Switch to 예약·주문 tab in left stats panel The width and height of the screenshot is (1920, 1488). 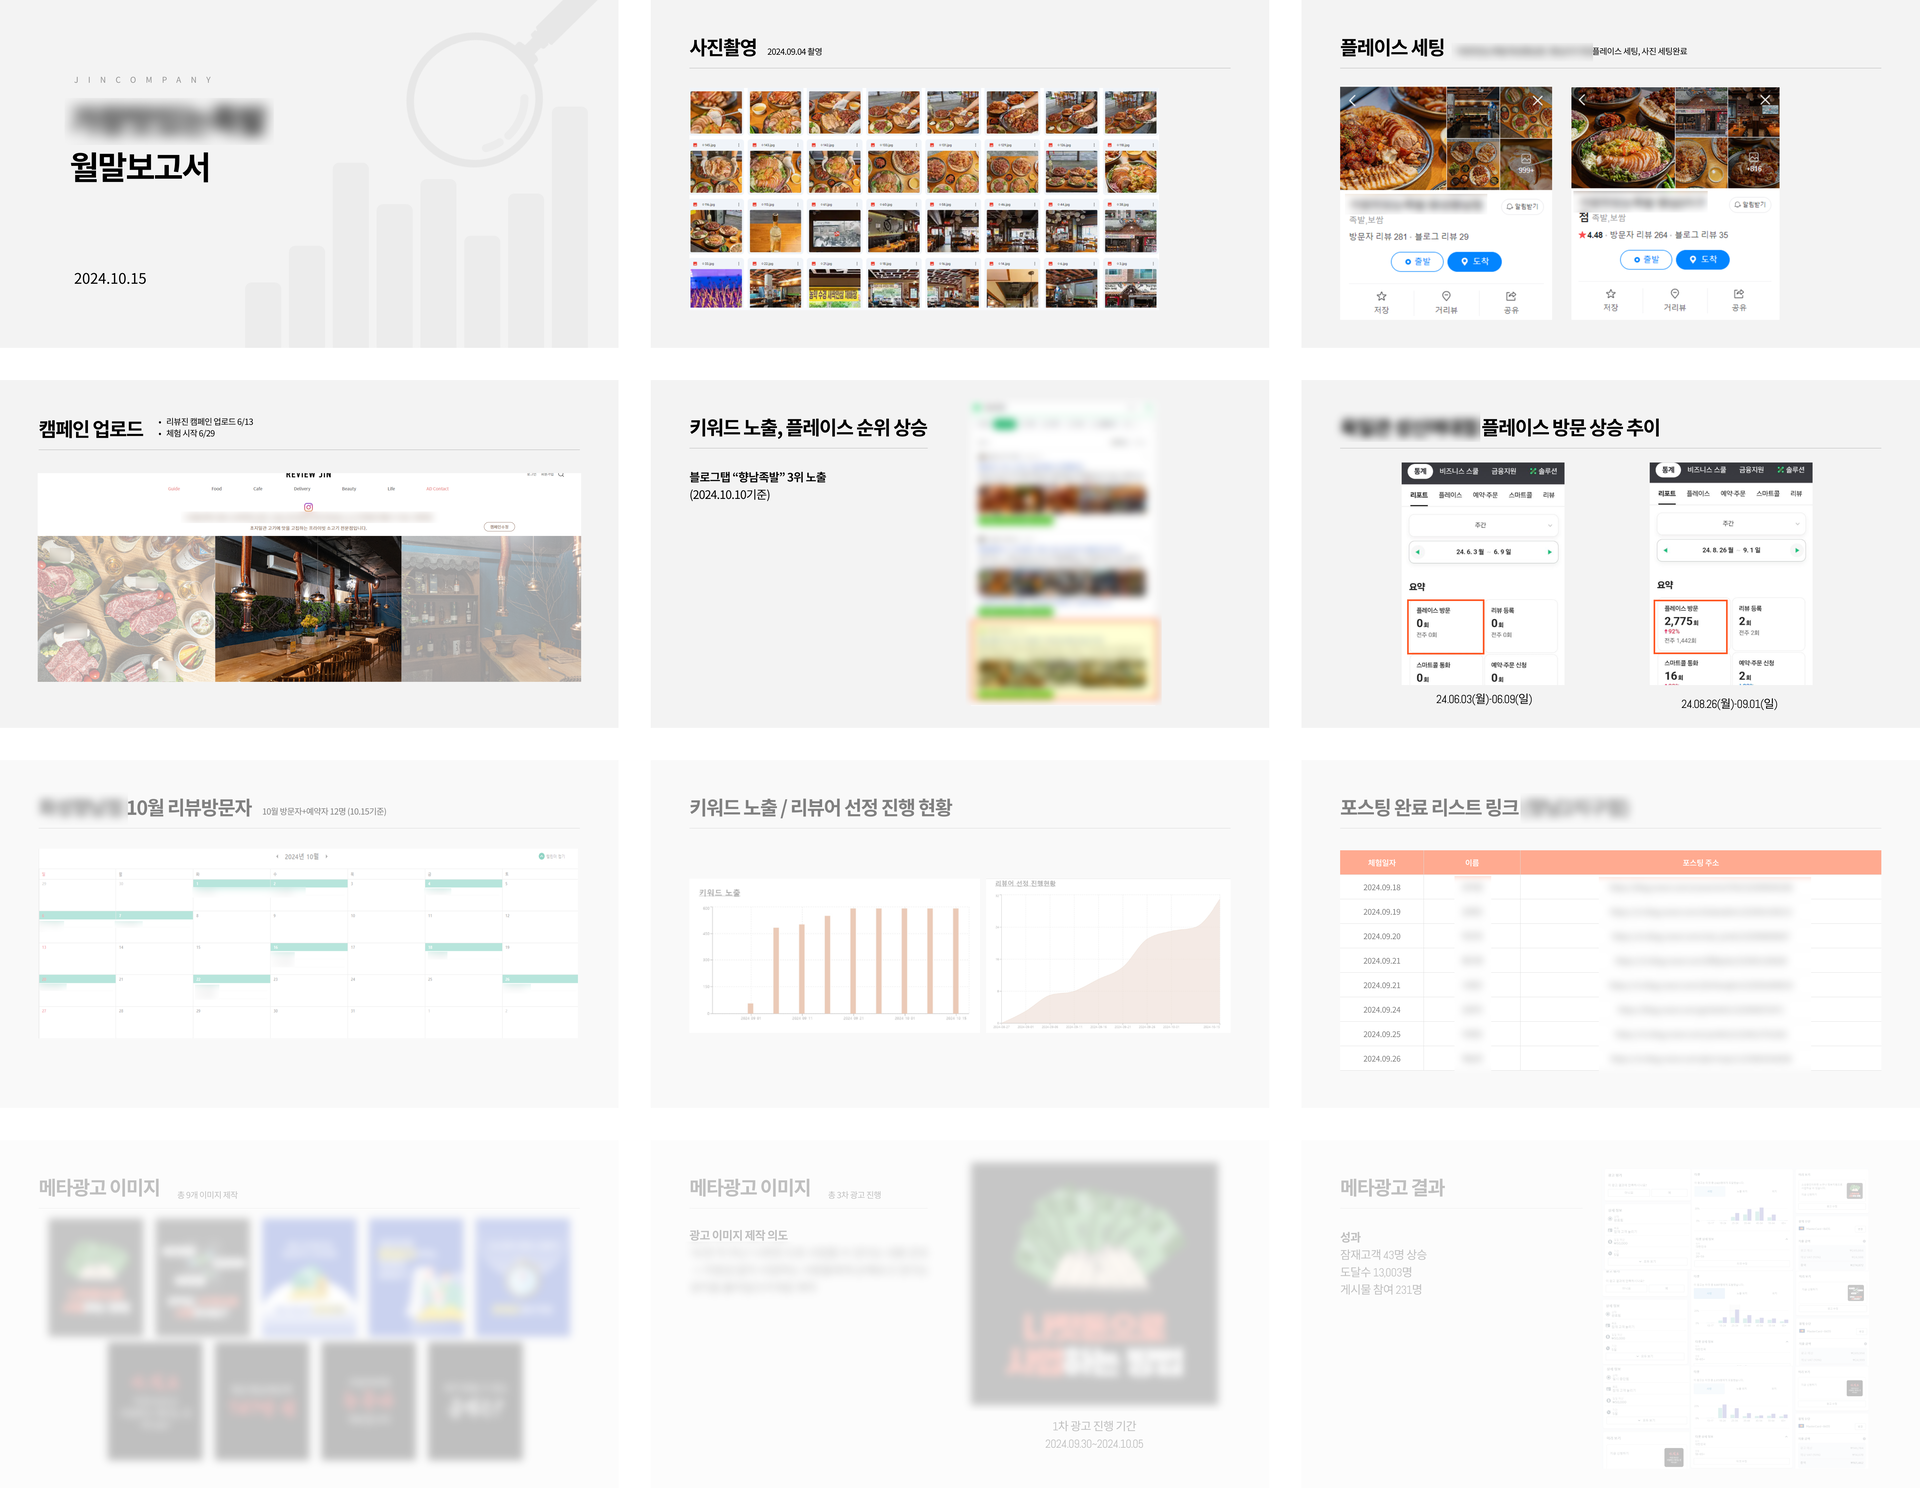1485,495
